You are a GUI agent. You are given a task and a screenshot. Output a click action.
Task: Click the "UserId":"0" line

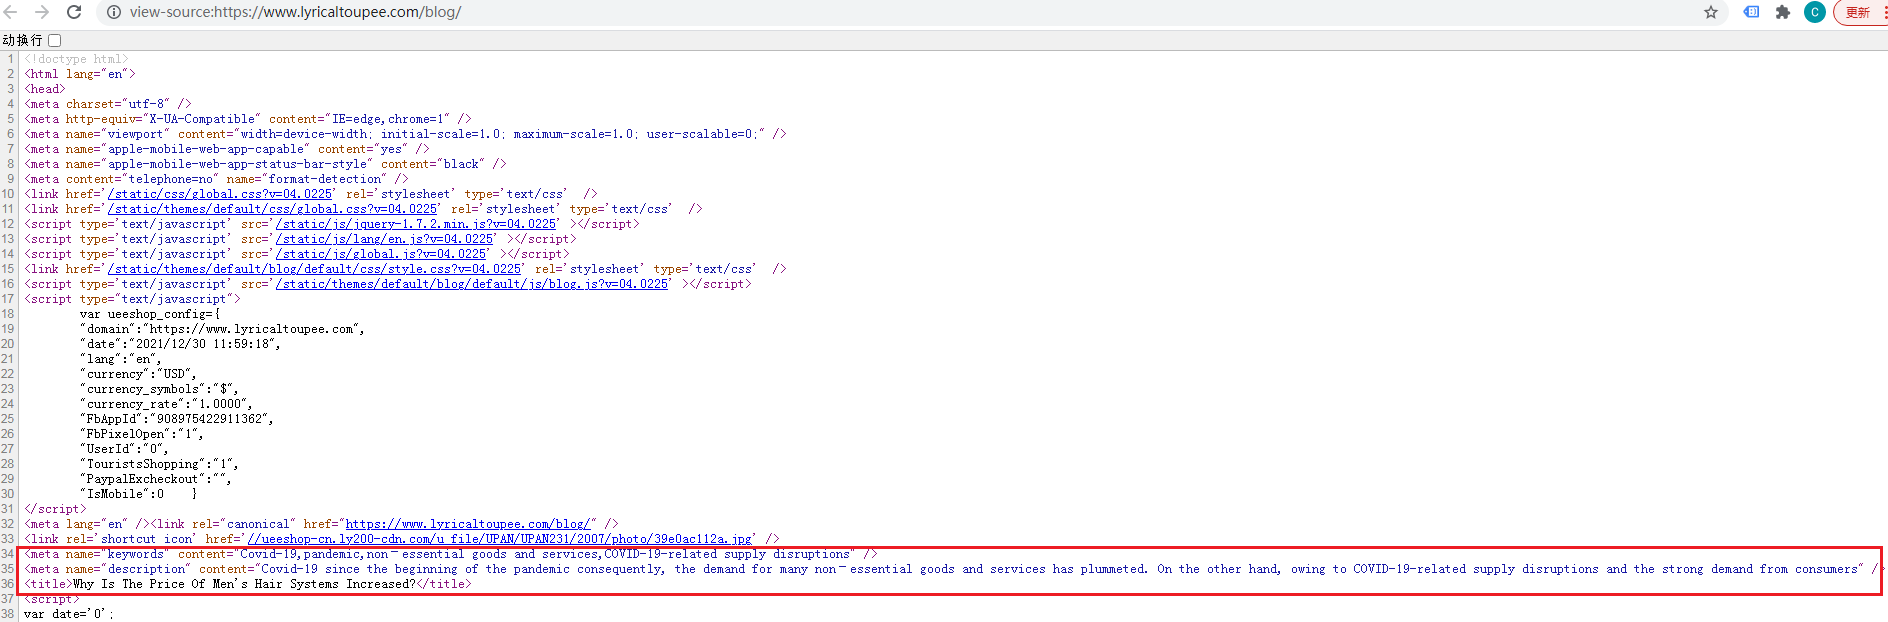coord(124,449)
